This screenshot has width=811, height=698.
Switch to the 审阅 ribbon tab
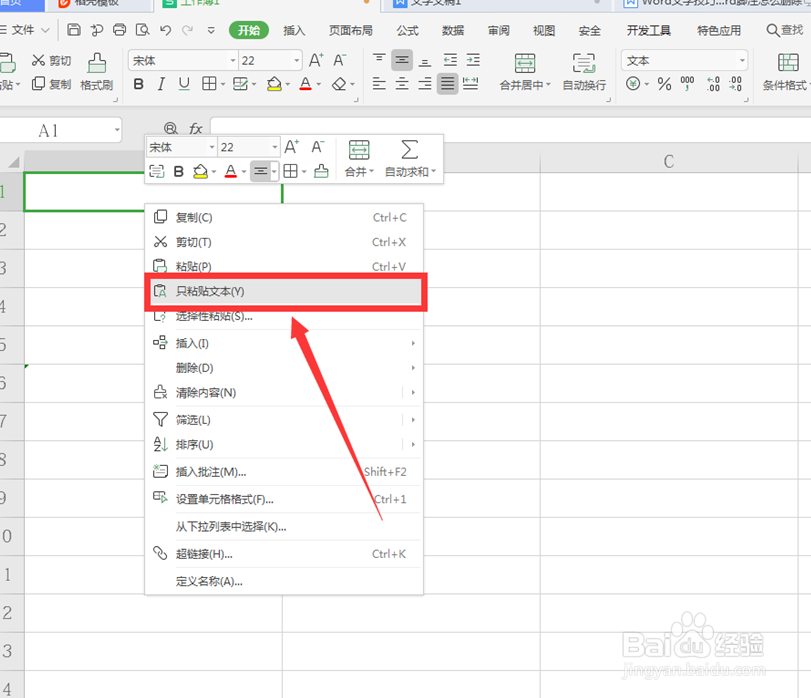click(499, 31)
